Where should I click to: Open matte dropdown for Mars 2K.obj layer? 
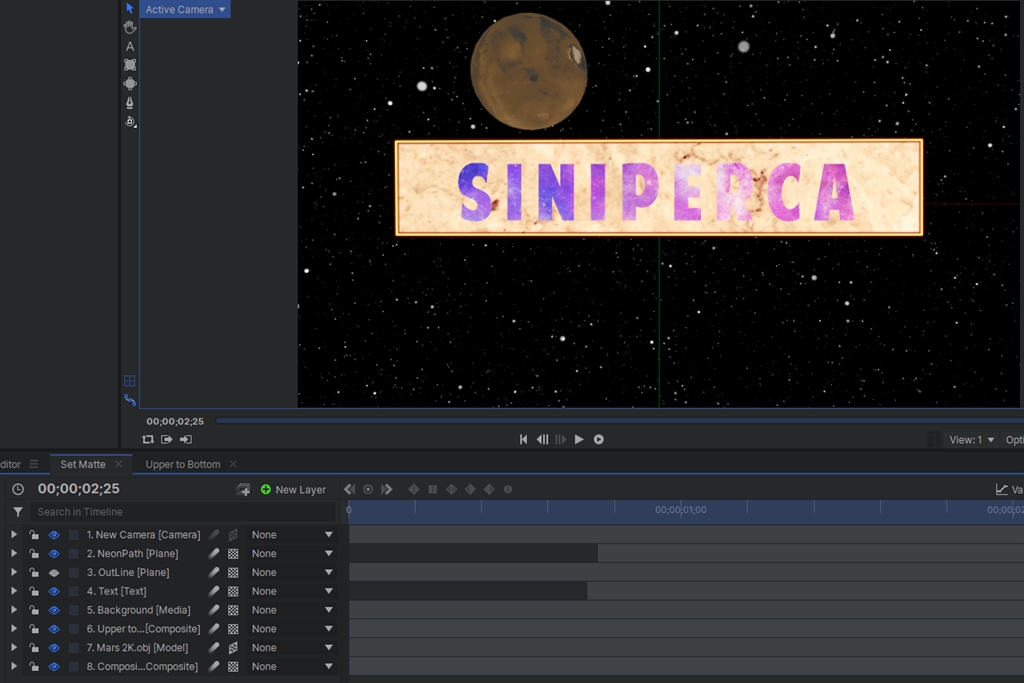[x=293, y=648]
